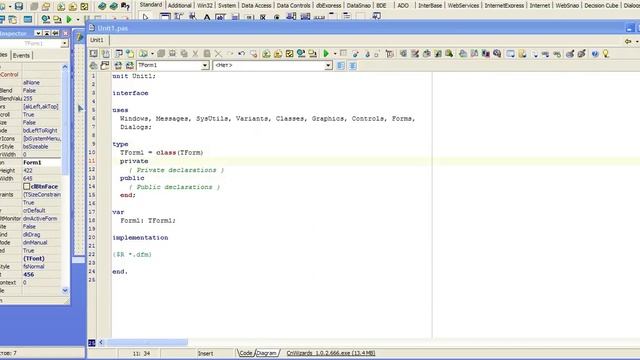Open the Data Controls palette tab

(x=293, y=5)
